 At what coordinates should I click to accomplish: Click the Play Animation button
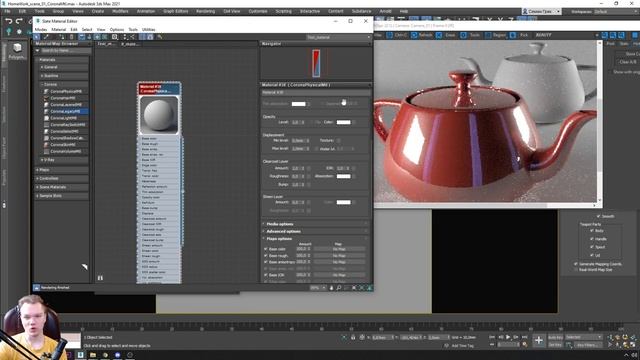point(508,337)
